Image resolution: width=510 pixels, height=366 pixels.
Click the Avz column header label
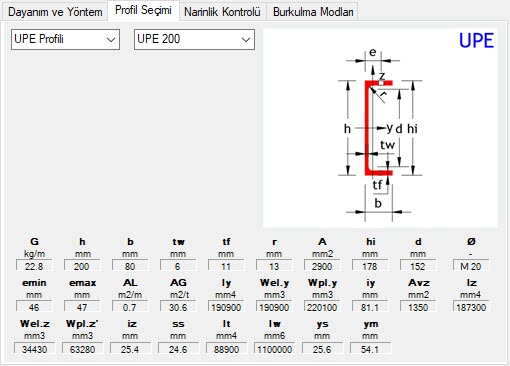coord(419,283)
